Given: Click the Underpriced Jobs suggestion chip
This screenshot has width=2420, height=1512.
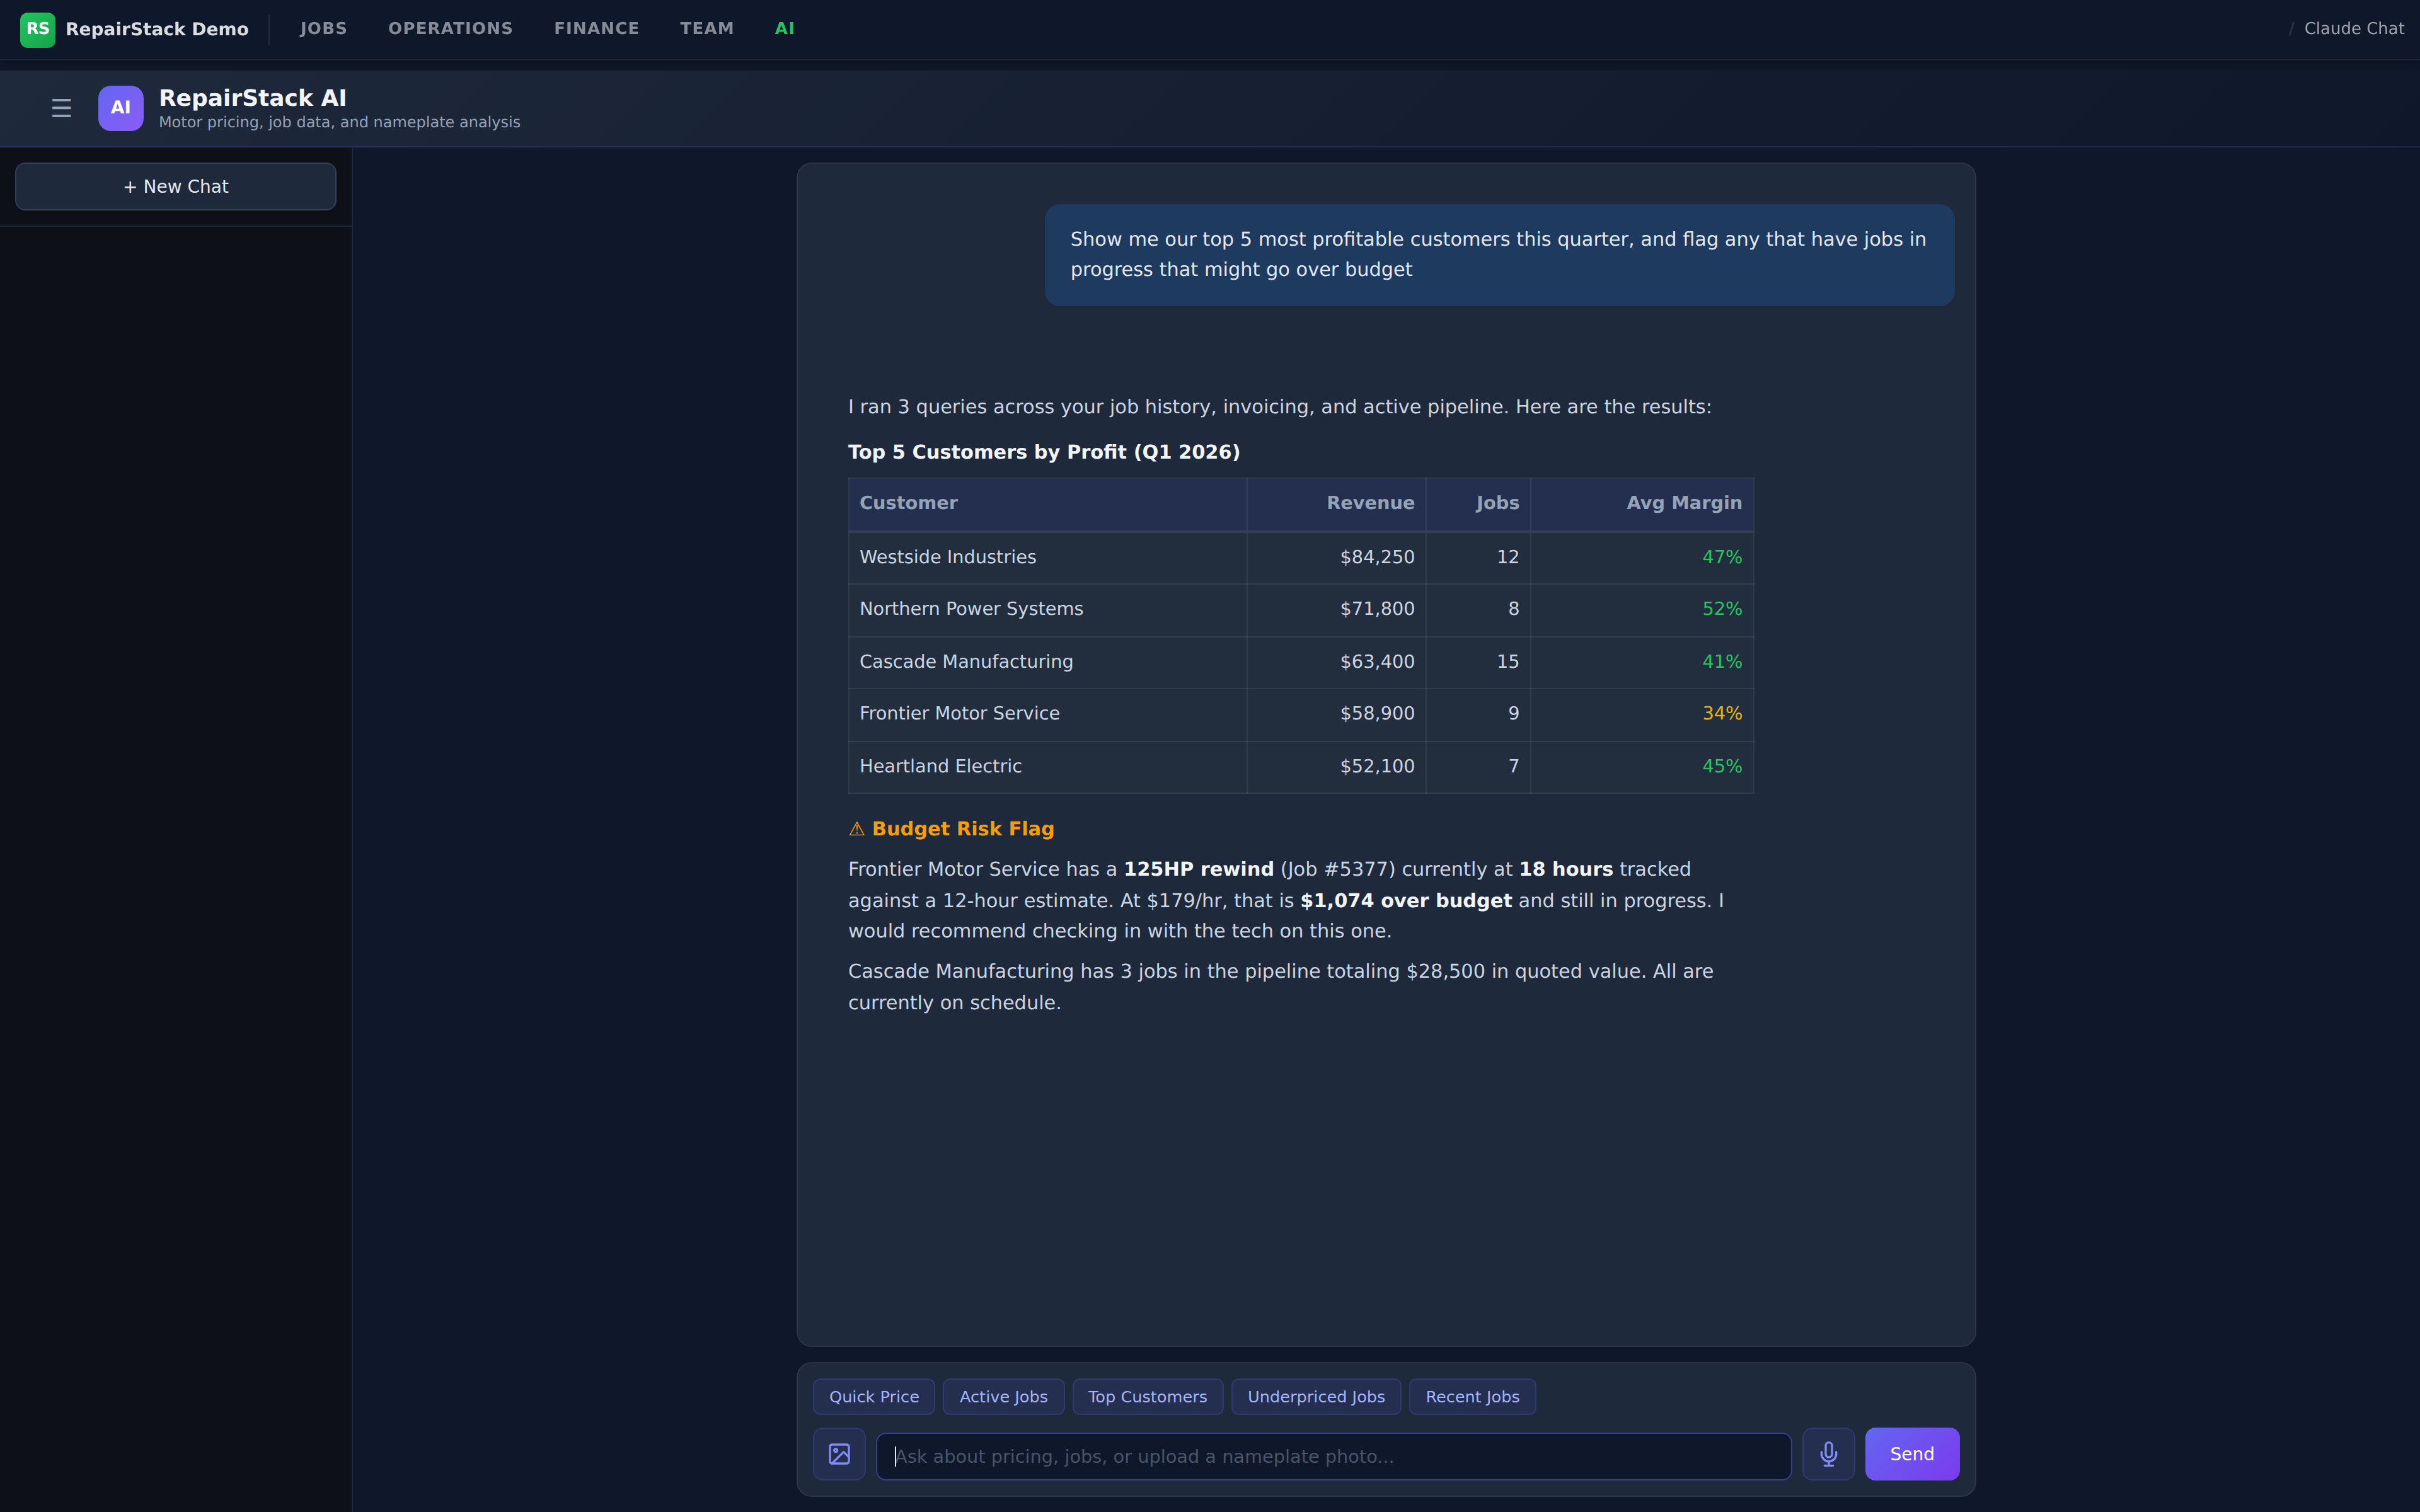Looking at the screenshot, I should 1316,1397.
